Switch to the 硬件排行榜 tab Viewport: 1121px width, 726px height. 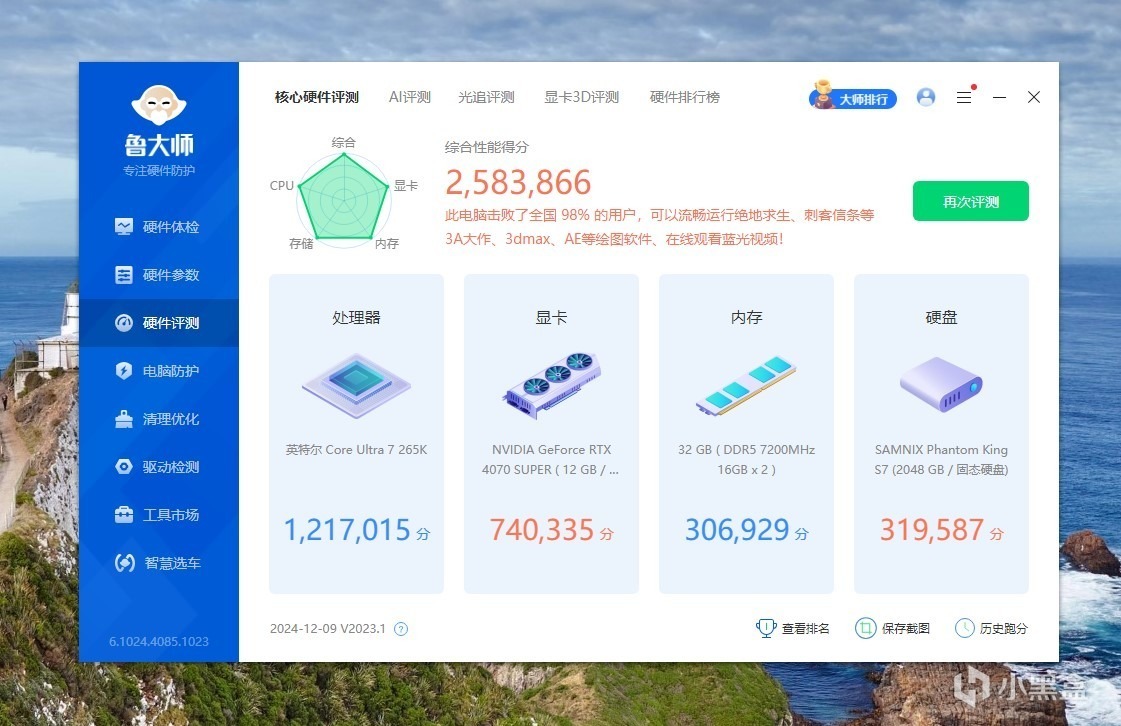point(684,97)
